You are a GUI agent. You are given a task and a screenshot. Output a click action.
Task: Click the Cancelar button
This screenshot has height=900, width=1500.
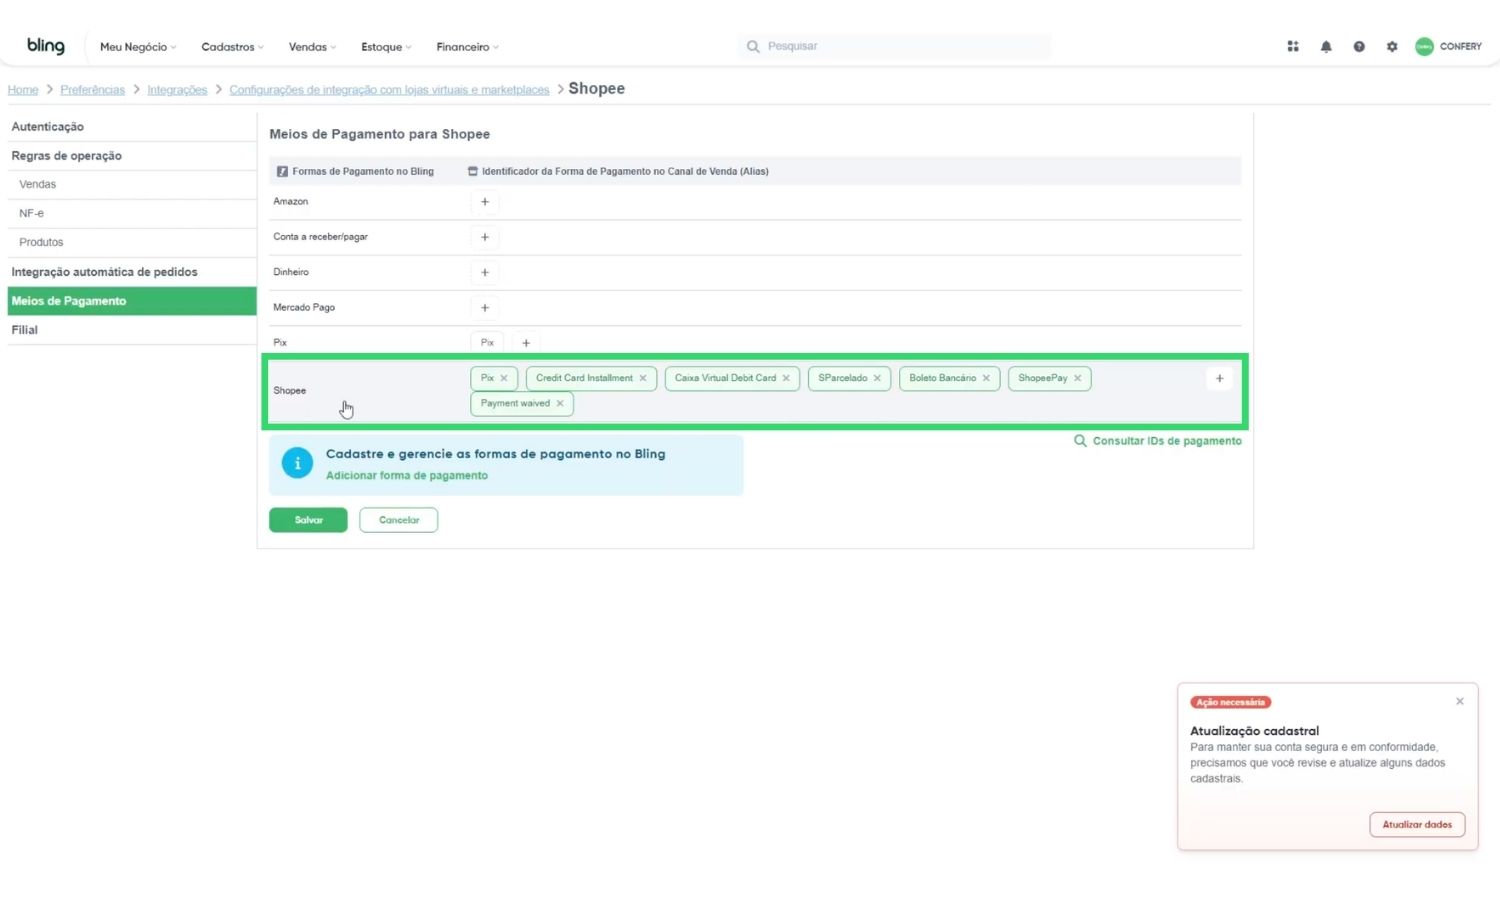[x=399, y=520]
